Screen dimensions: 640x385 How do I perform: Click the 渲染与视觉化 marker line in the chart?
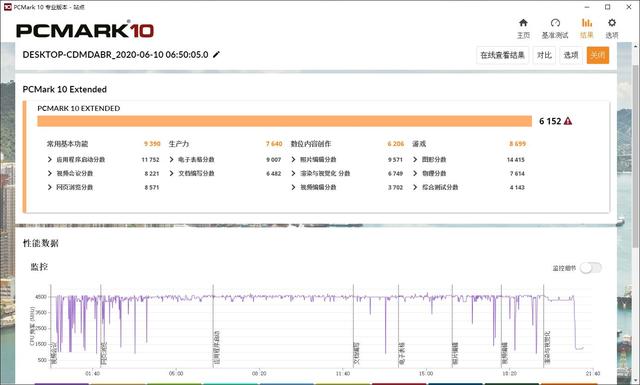click(544, 326)
